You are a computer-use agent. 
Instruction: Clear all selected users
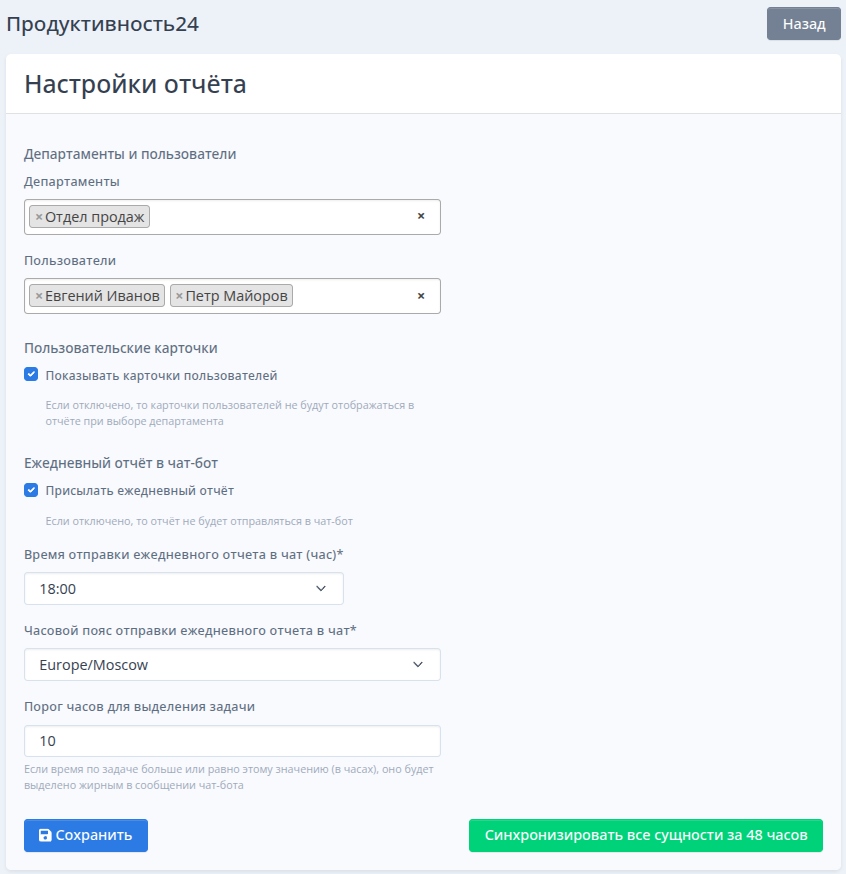coord(421,296)
